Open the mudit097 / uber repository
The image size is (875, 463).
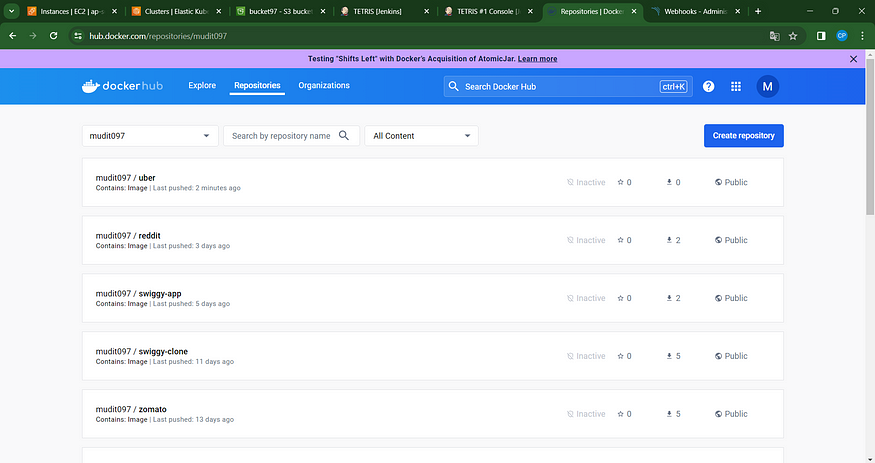432,182
